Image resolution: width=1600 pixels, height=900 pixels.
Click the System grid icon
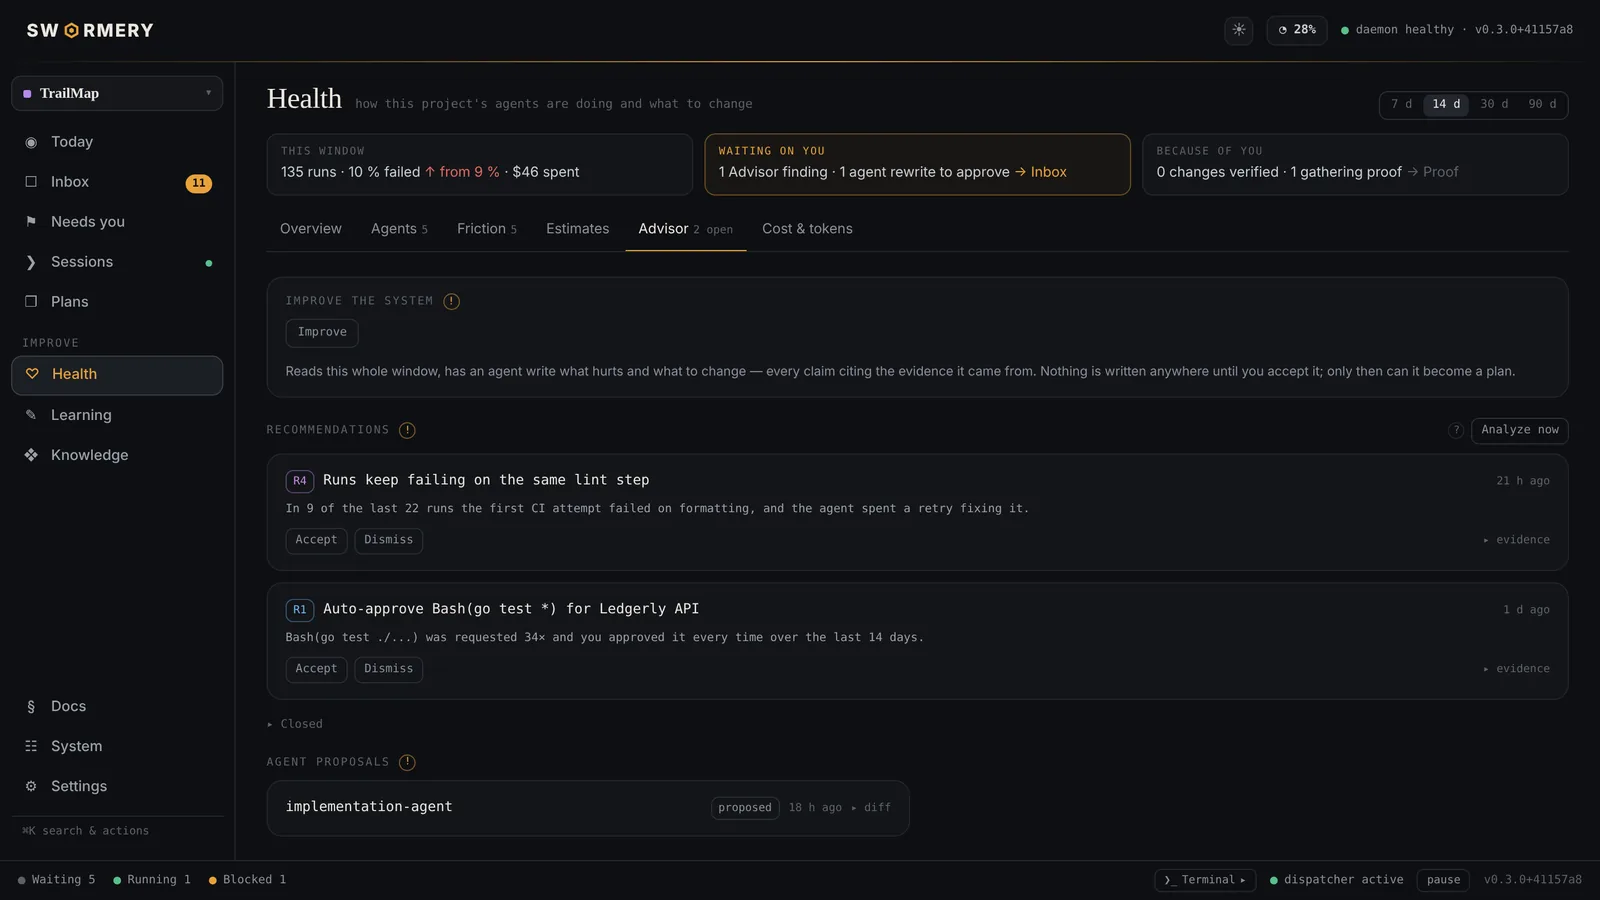pyautogui.click(x=31, y=746)
